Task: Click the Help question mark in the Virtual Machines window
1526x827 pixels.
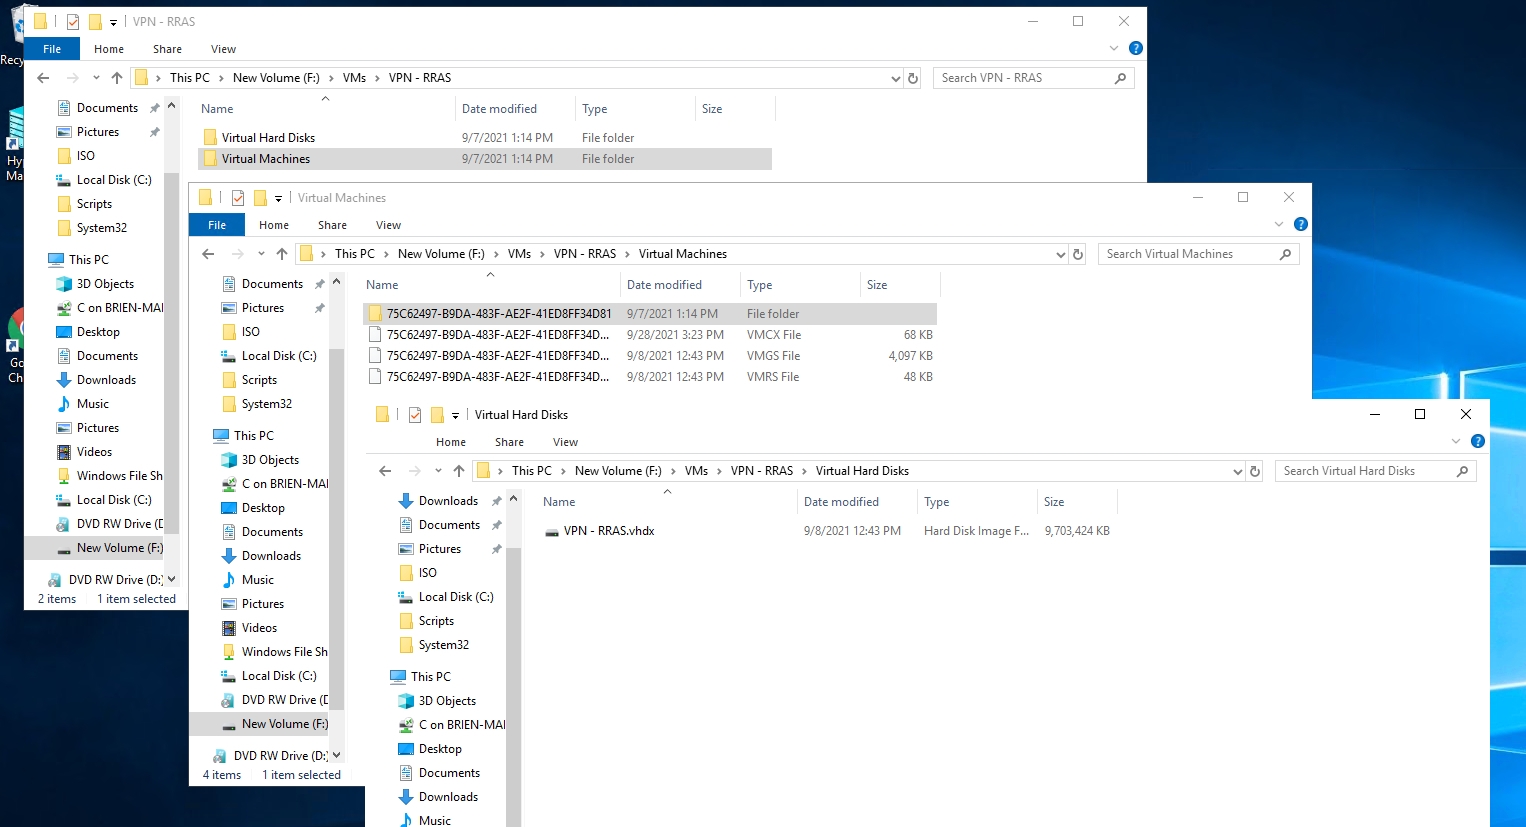Action: (1300, 224)
